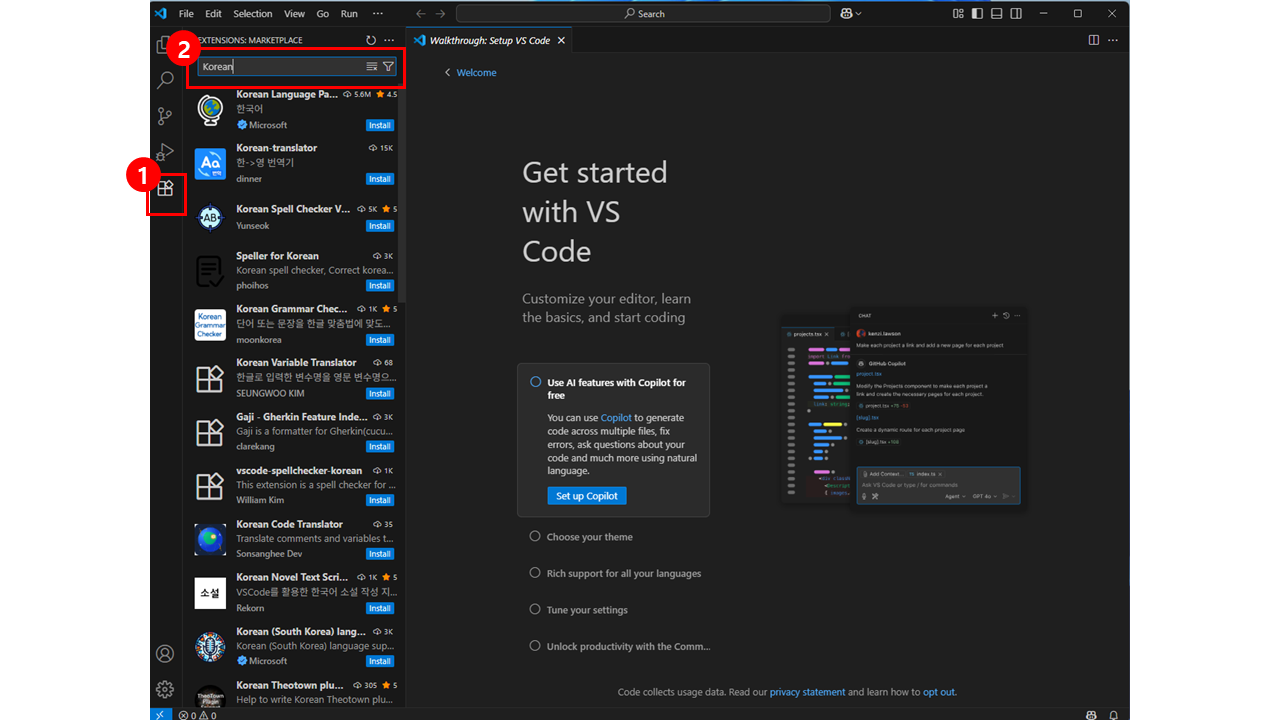Open the Go menu
This screenshot has height=720, width=1280.
322,13
